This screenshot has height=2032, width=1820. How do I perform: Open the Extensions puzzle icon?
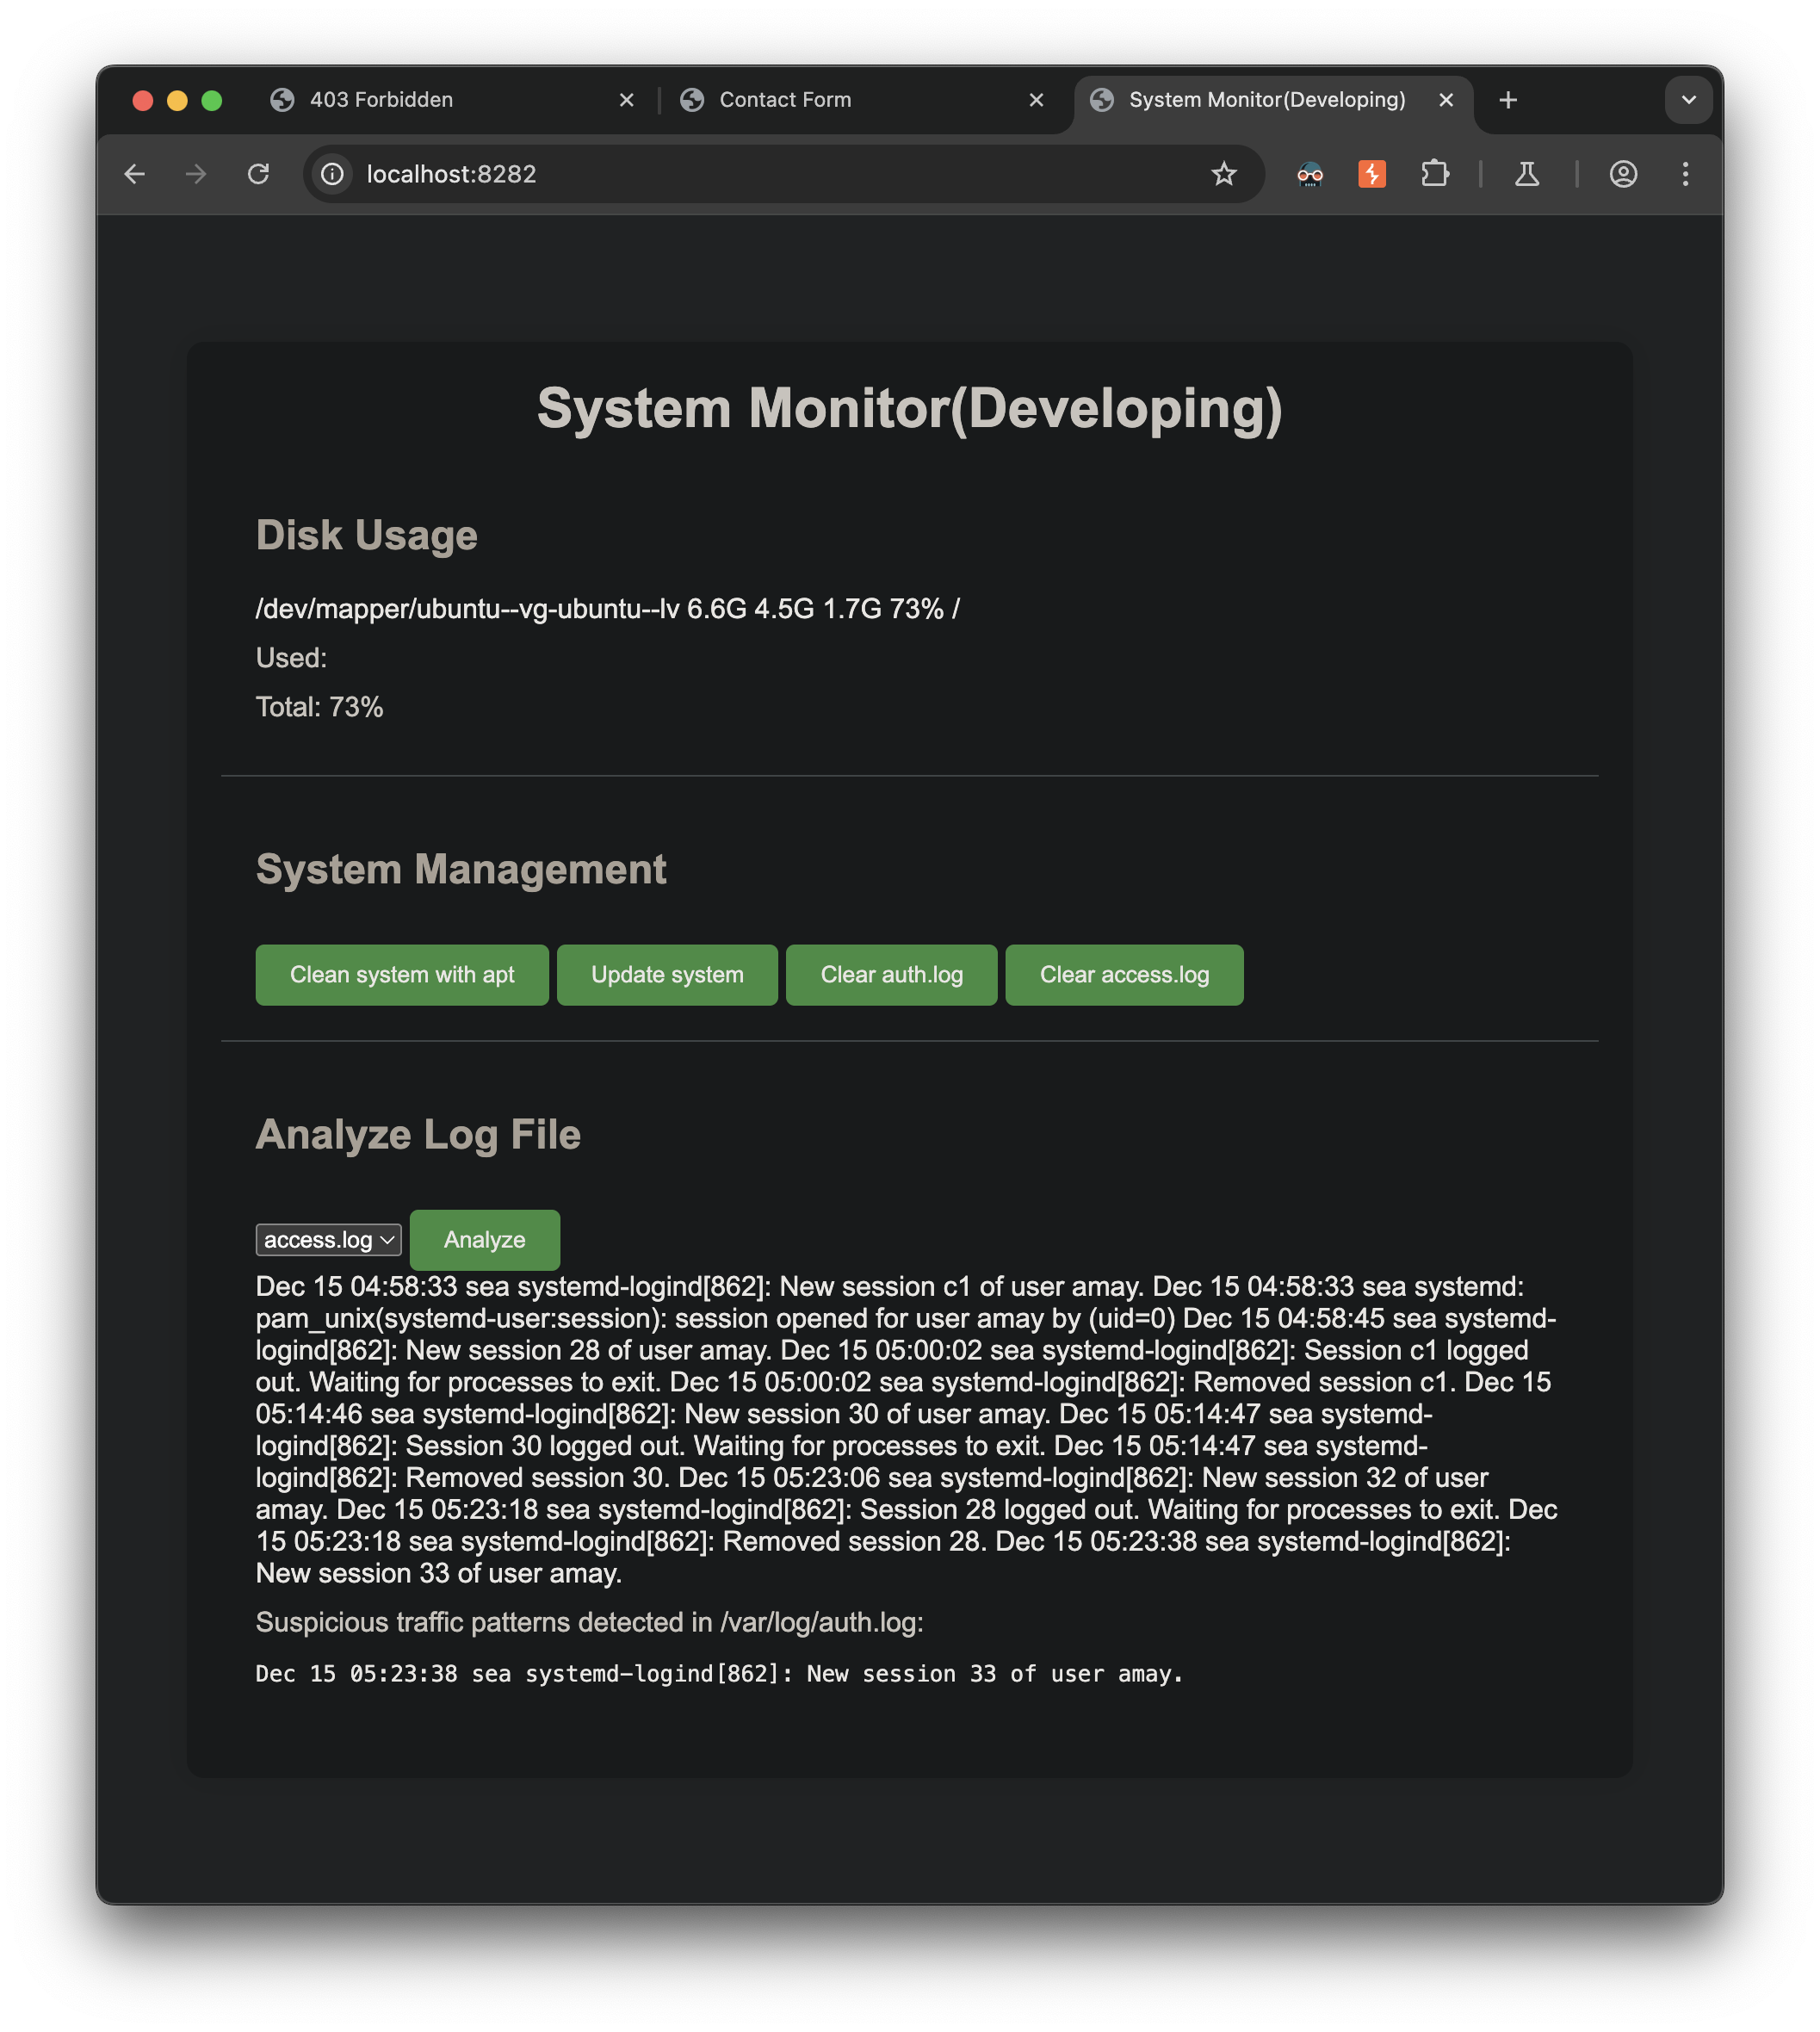coord(1434,174)
